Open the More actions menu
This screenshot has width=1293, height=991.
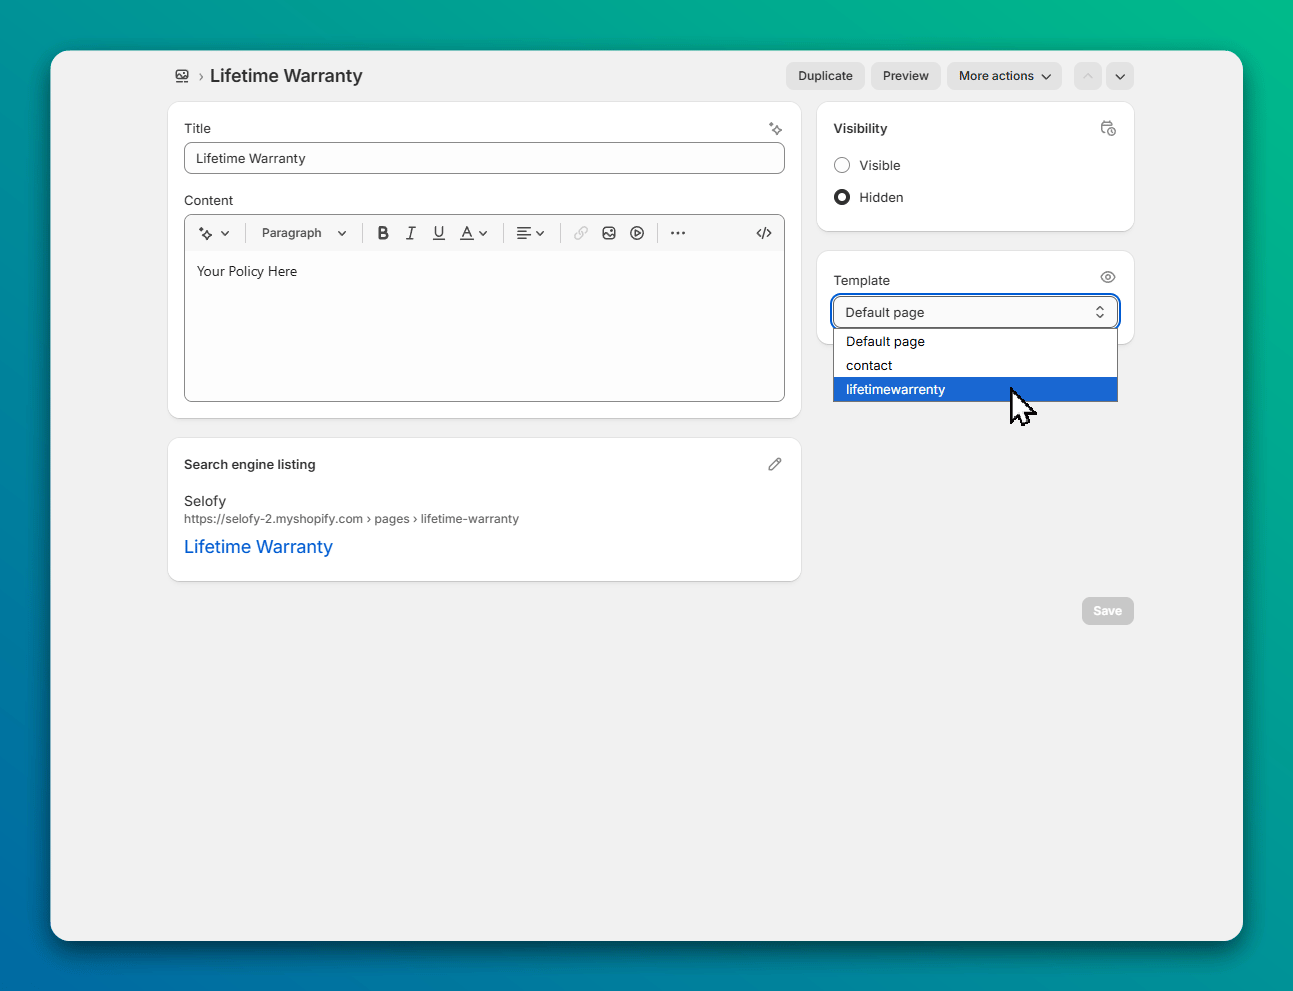coord(1004,75)
